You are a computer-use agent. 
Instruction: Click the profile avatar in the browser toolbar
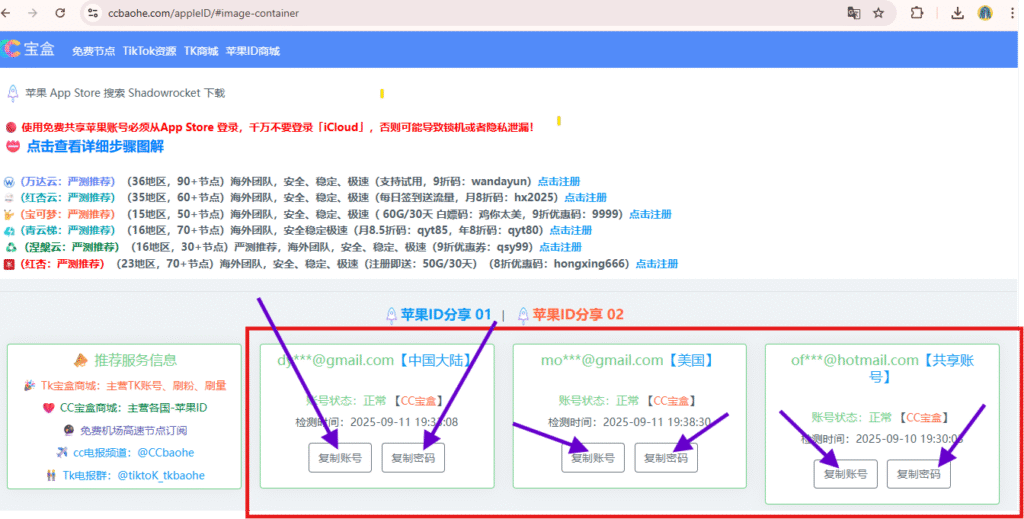coord(985,14)
